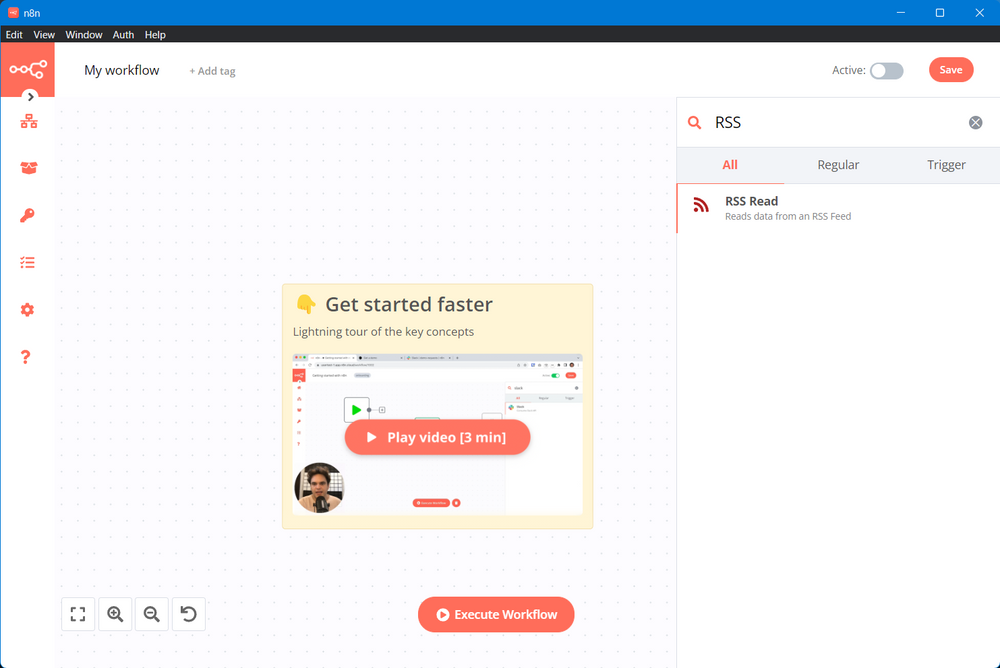Viewport: 1000px width, 668px height.
Task: Open the Edit menu
Action: [x=14, y=34]
